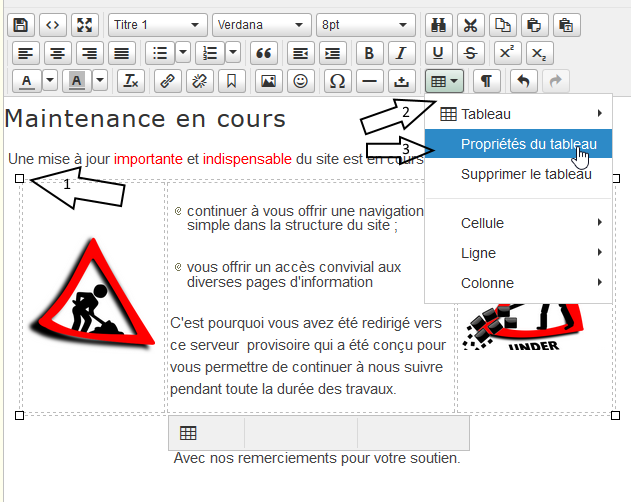Toggle bold formatting
The height and width of the screenshot is (502, 631).
[x=369, y=53]
